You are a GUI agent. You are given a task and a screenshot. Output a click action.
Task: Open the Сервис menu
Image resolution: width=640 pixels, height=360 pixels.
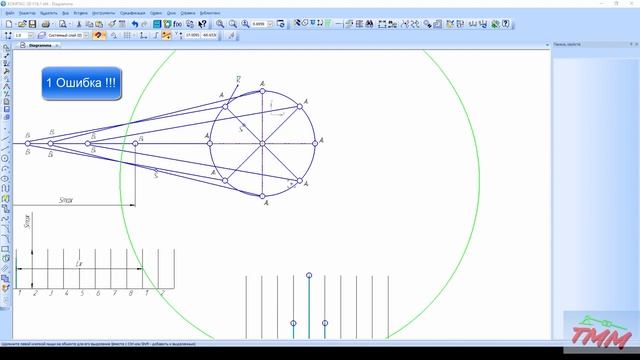(x=156, y=13)
